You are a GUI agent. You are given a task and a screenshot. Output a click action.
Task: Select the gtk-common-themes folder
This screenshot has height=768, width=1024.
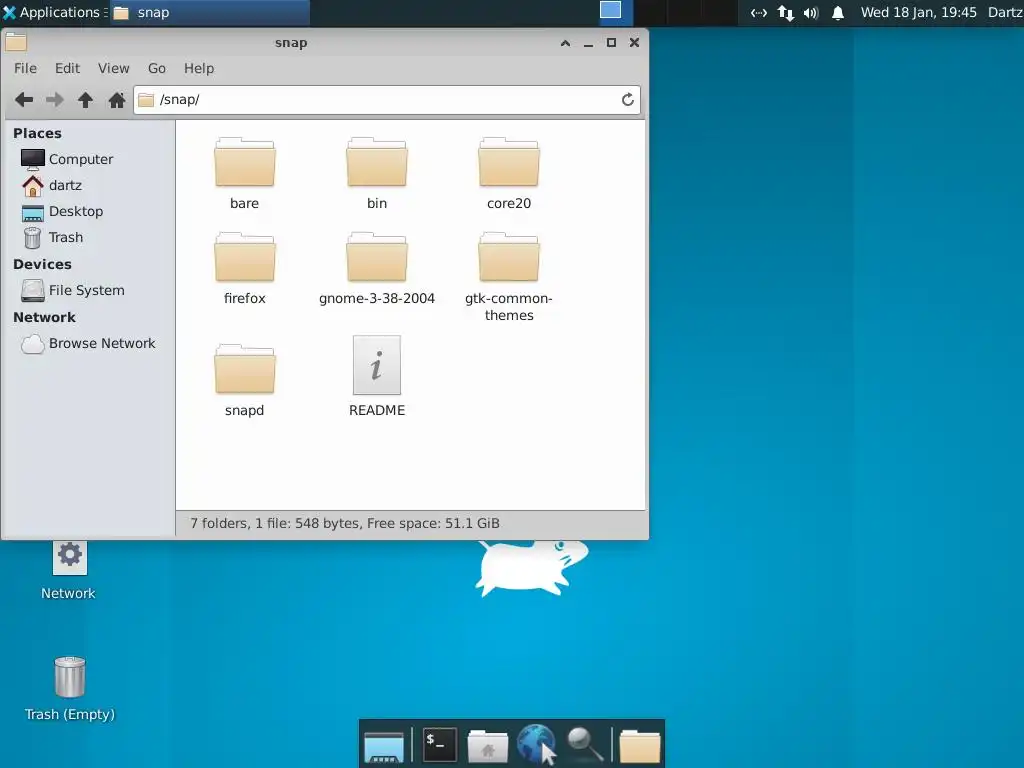tap(509, 277)
